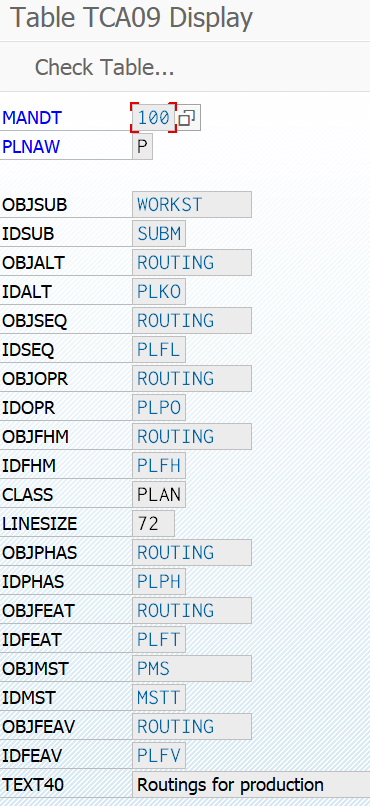
Task: Click the value help icon next to MANDT
Action: (x=188, y=118)
